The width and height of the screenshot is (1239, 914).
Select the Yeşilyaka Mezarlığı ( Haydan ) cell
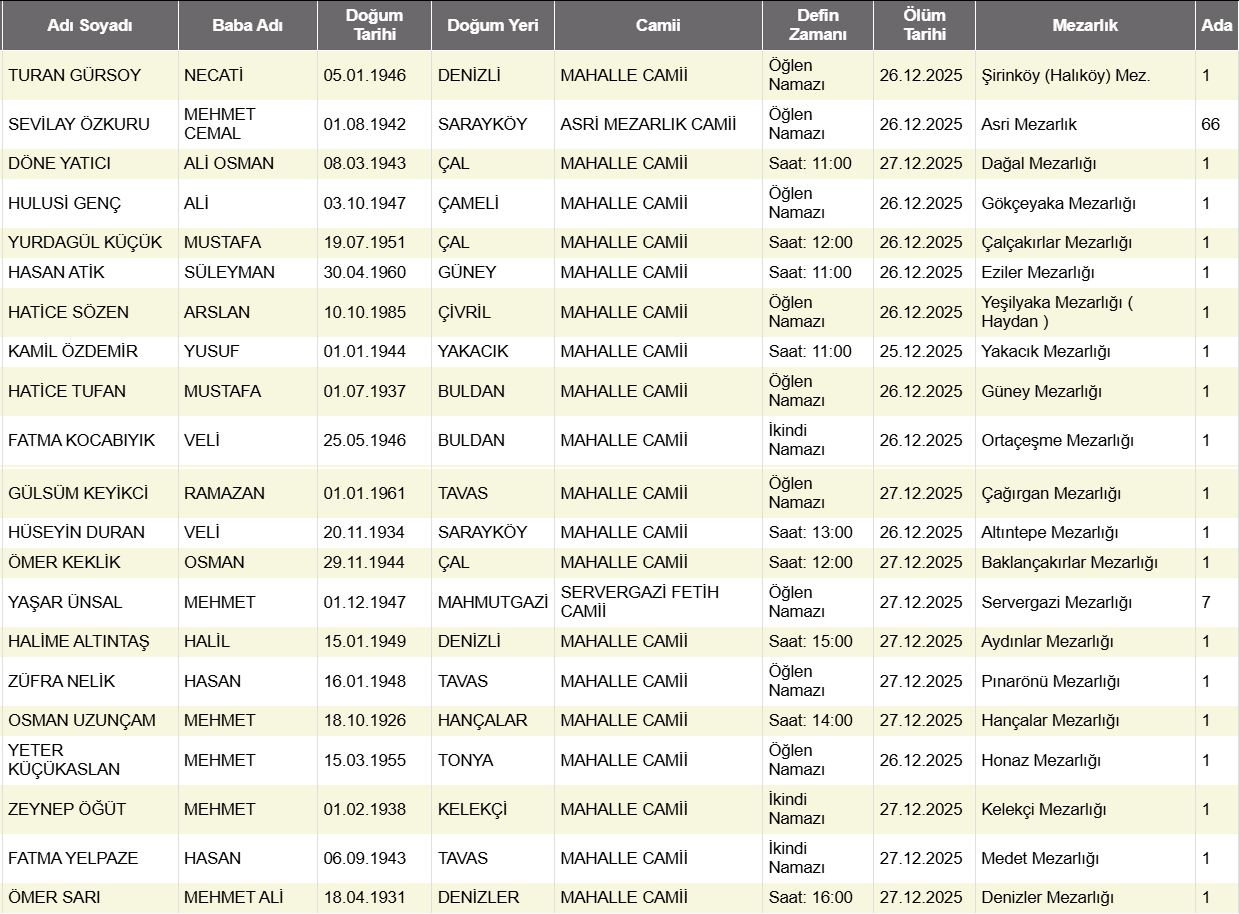point(1057,312)
